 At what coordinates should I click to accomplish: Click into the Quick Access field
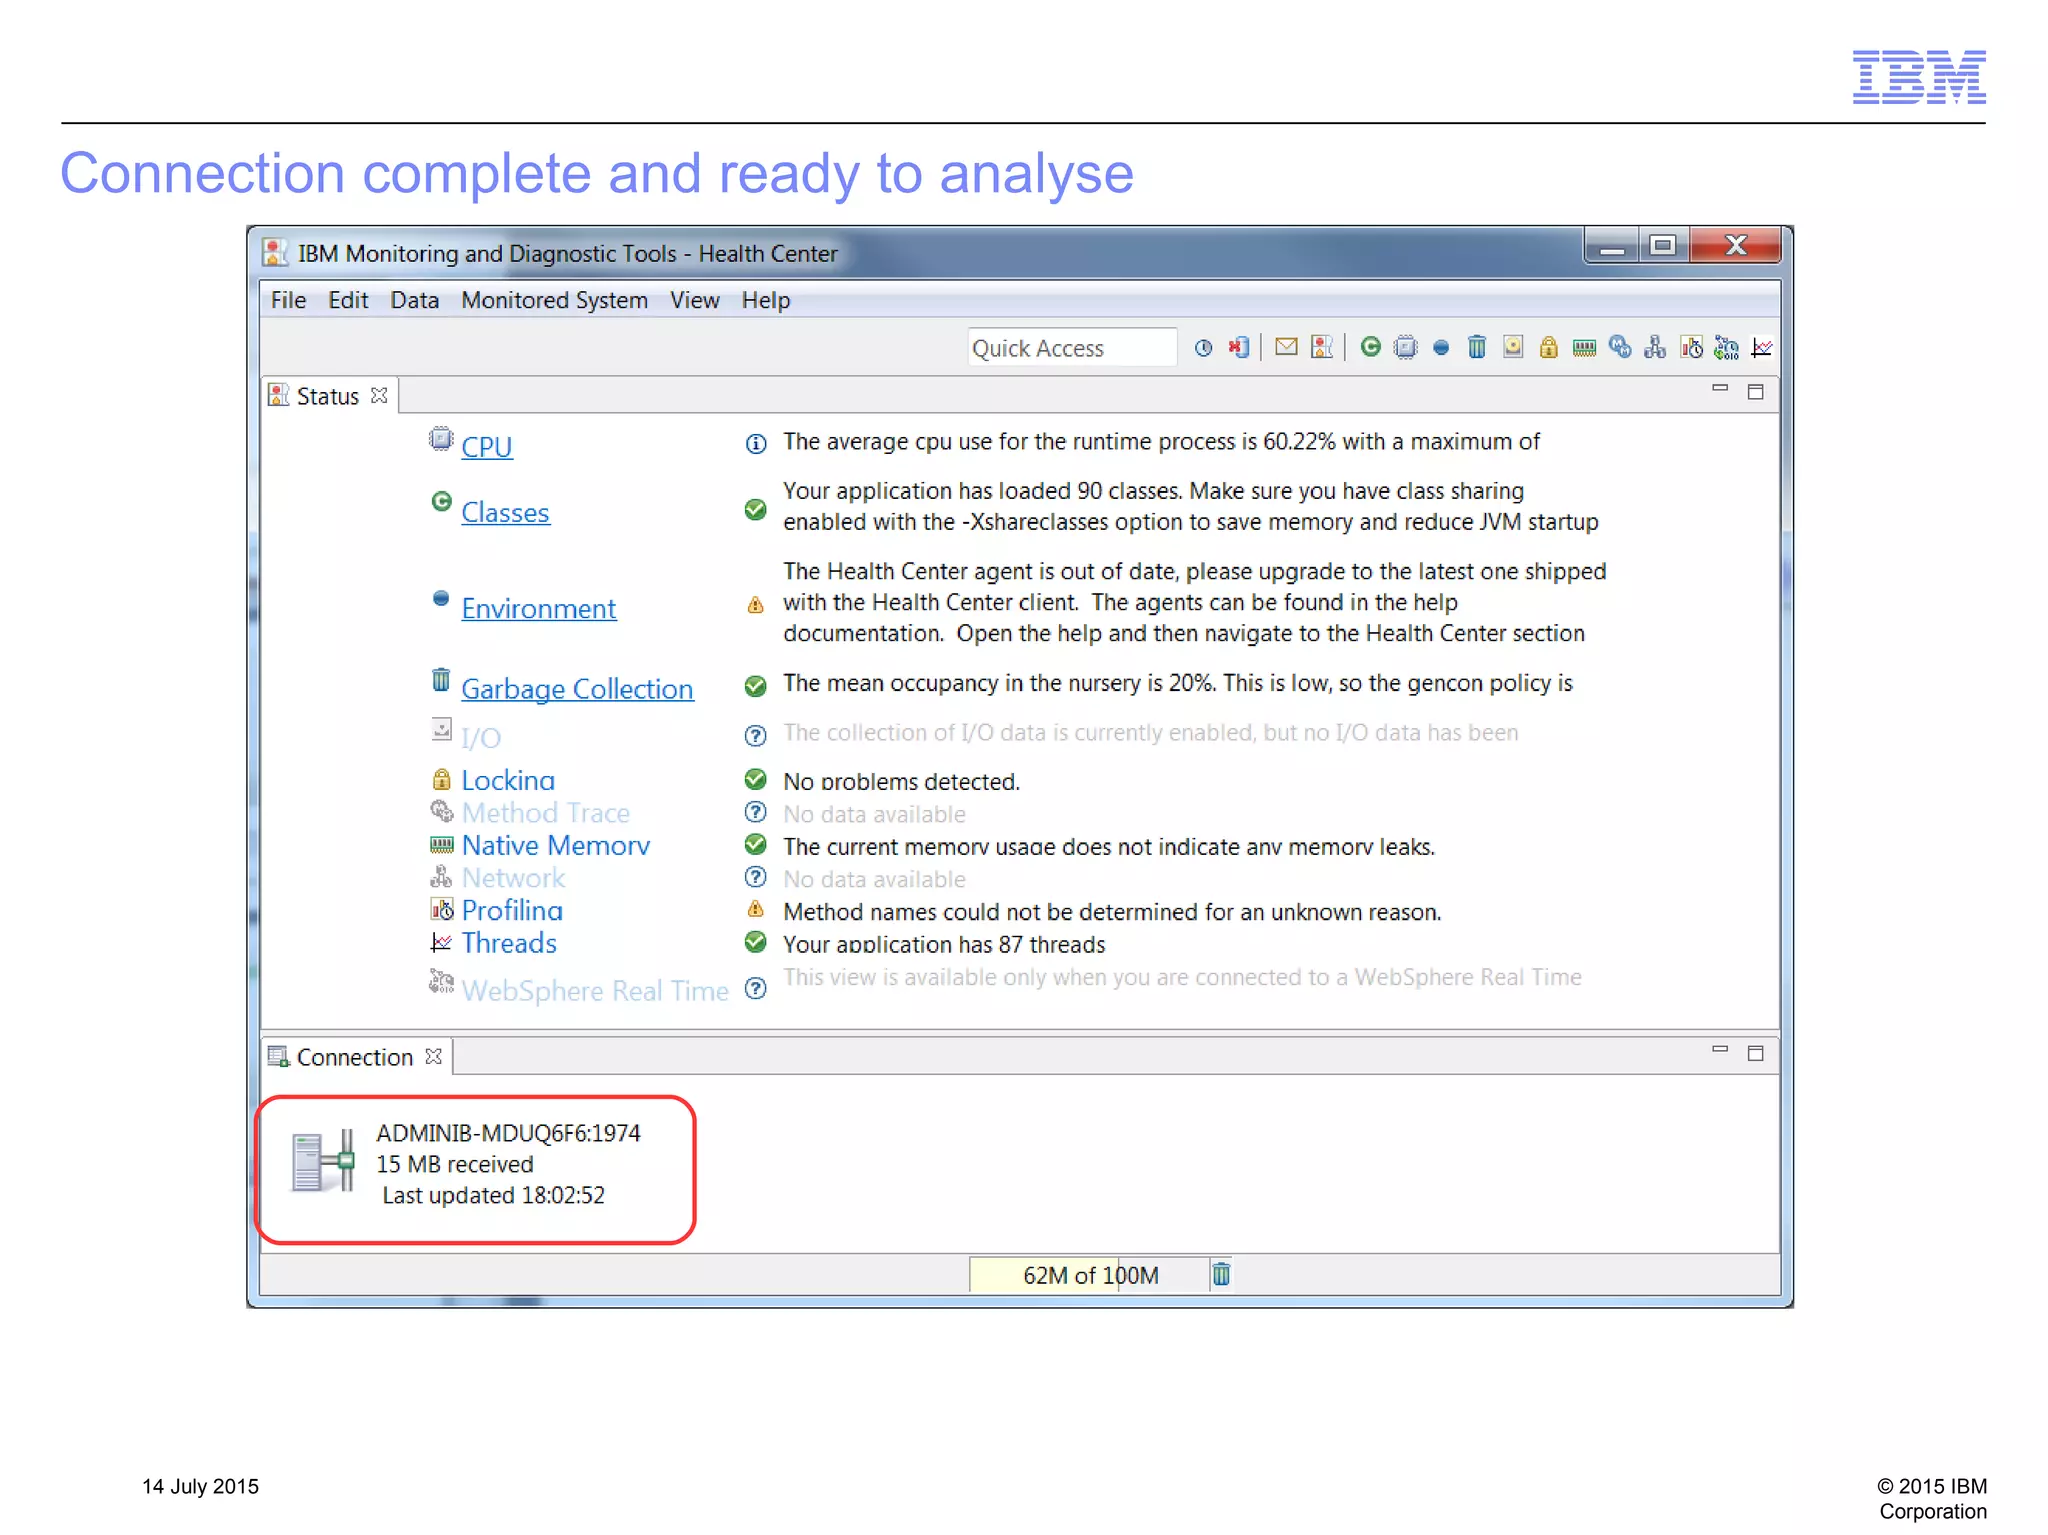1071,348
